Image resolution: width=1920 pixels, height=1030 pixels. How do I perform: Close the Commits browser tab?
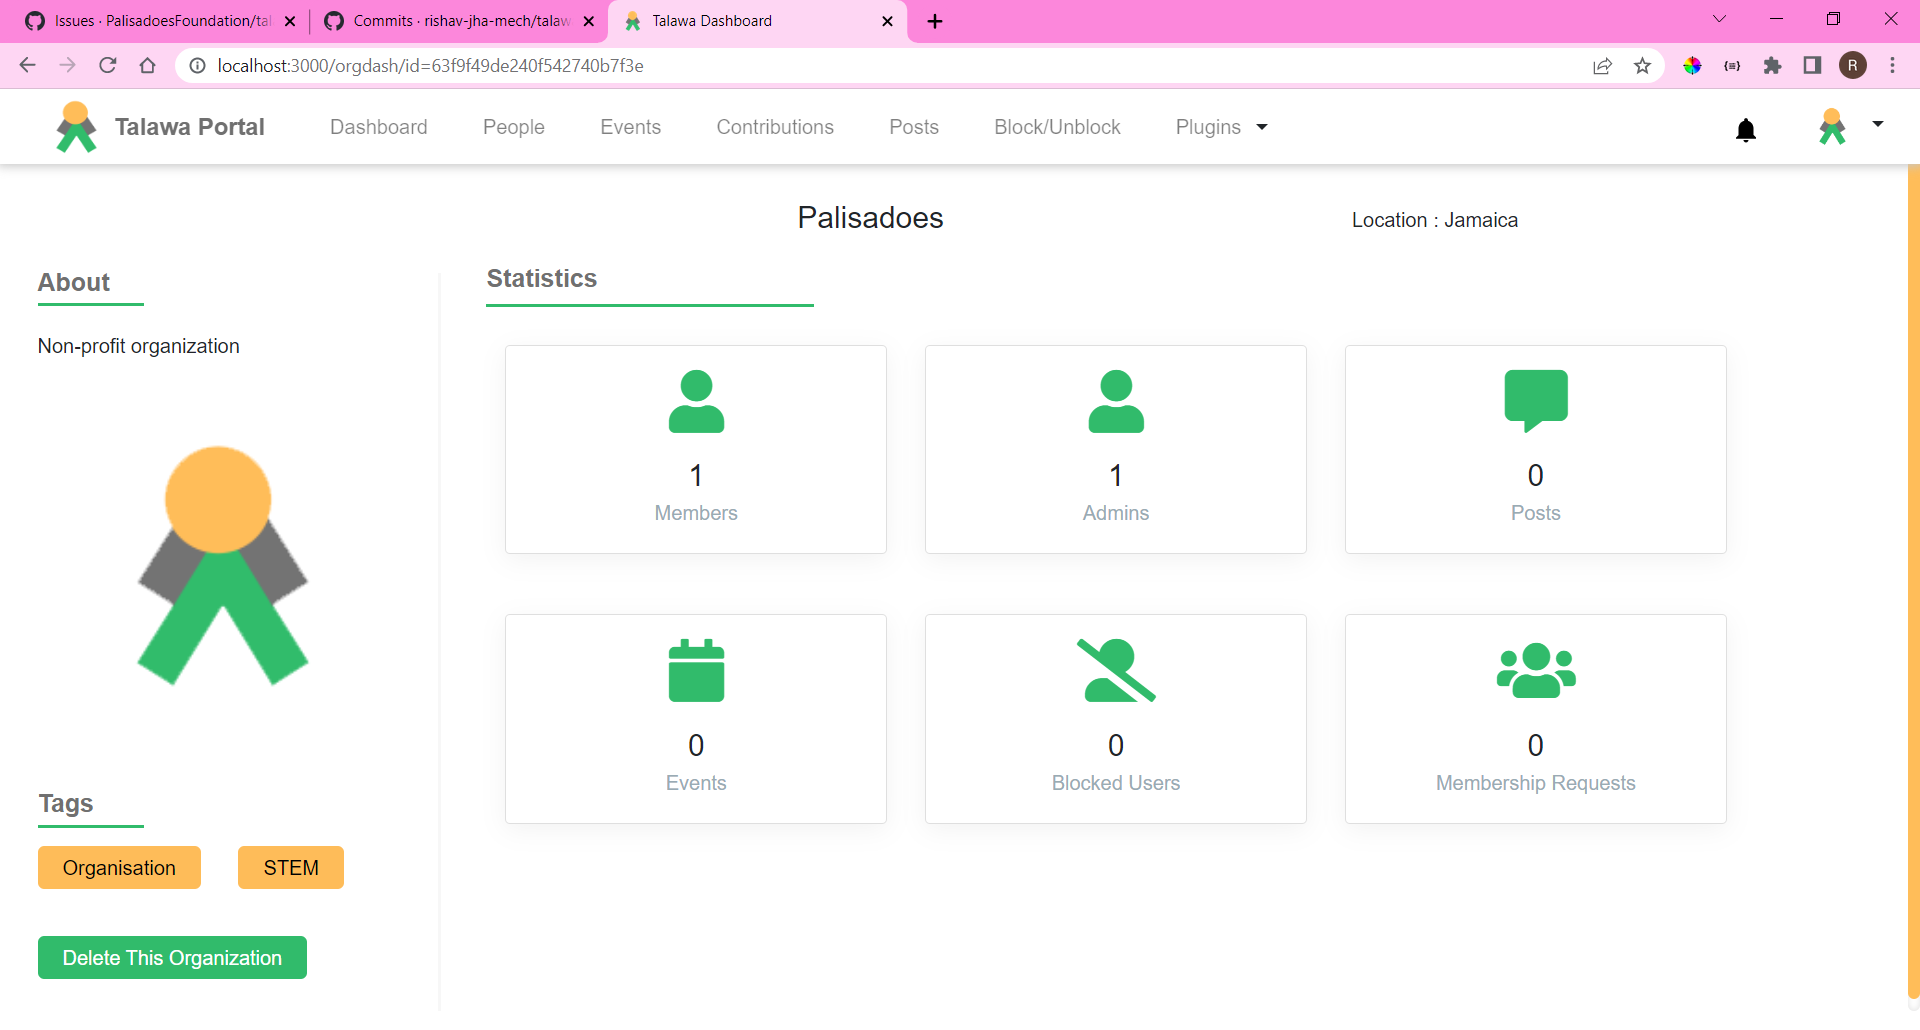589,21
